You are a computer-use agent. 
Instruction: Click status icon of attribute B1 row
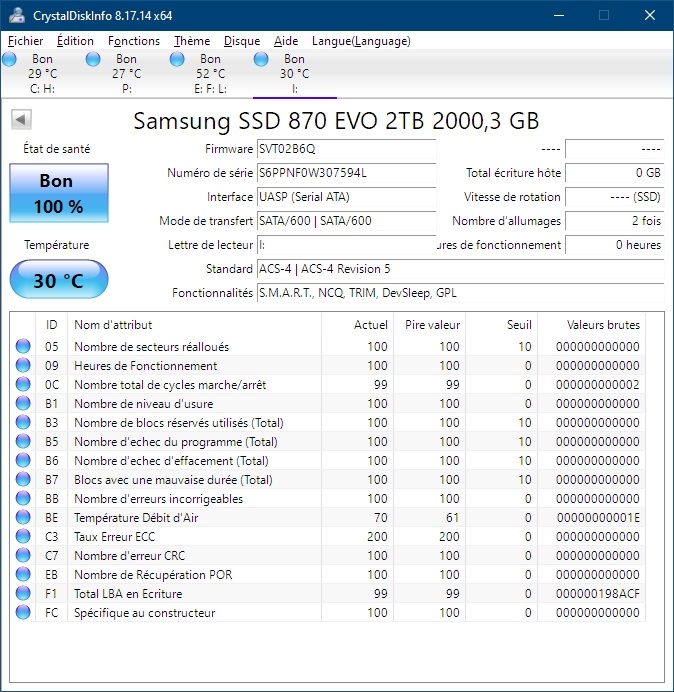point(23,403)
